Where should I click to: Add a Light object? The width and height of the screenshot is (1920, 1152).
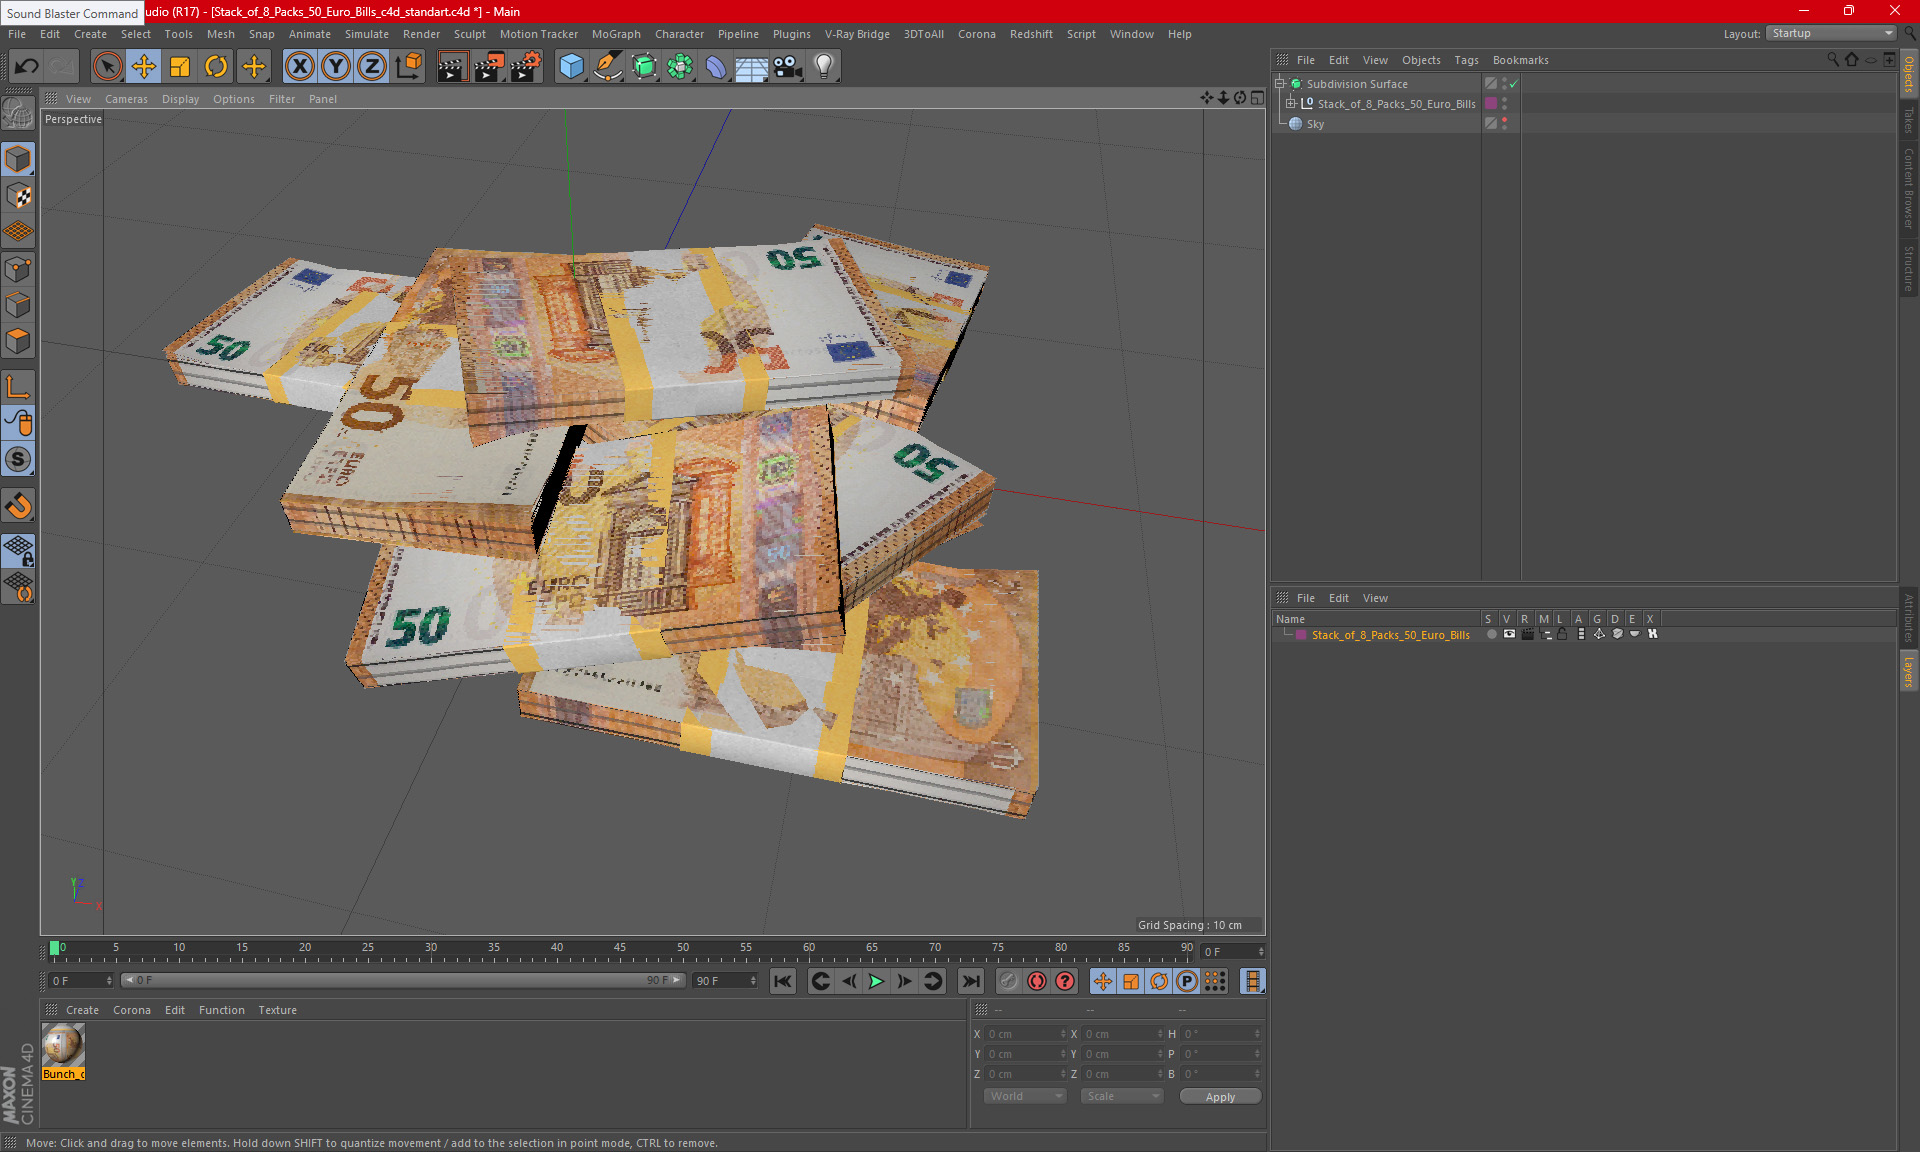(x=823, y=66)
